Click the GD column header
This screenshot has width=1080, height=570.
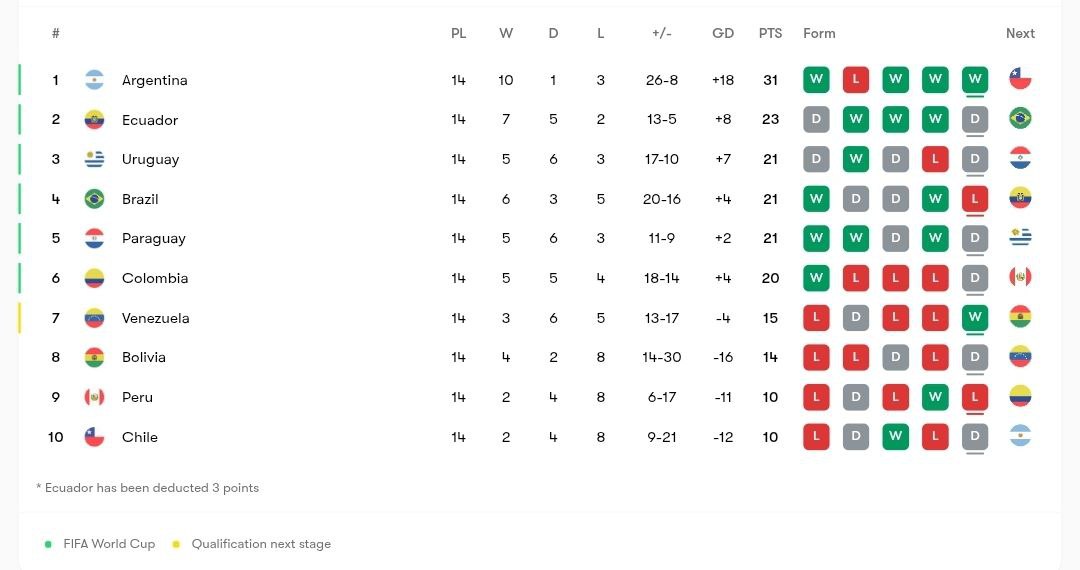[x=723, y=33]
